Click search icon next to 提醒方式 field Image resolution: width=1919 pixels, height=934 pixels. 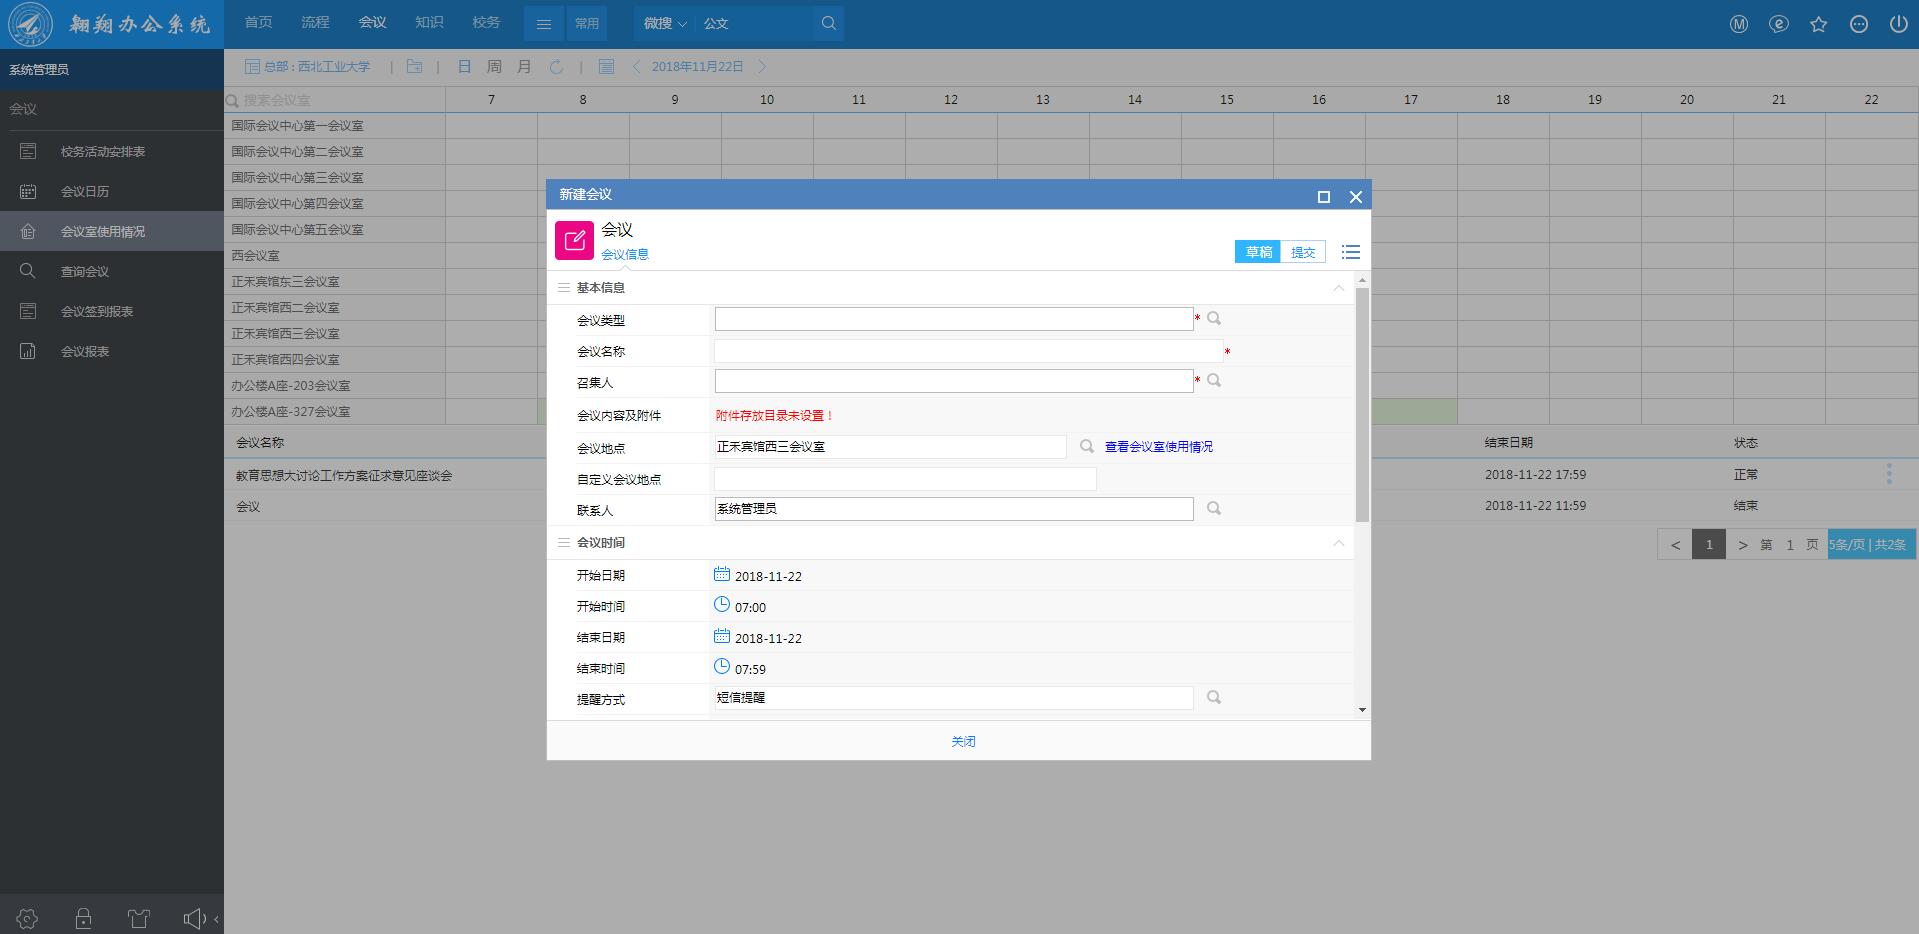tap(1214, 698)
